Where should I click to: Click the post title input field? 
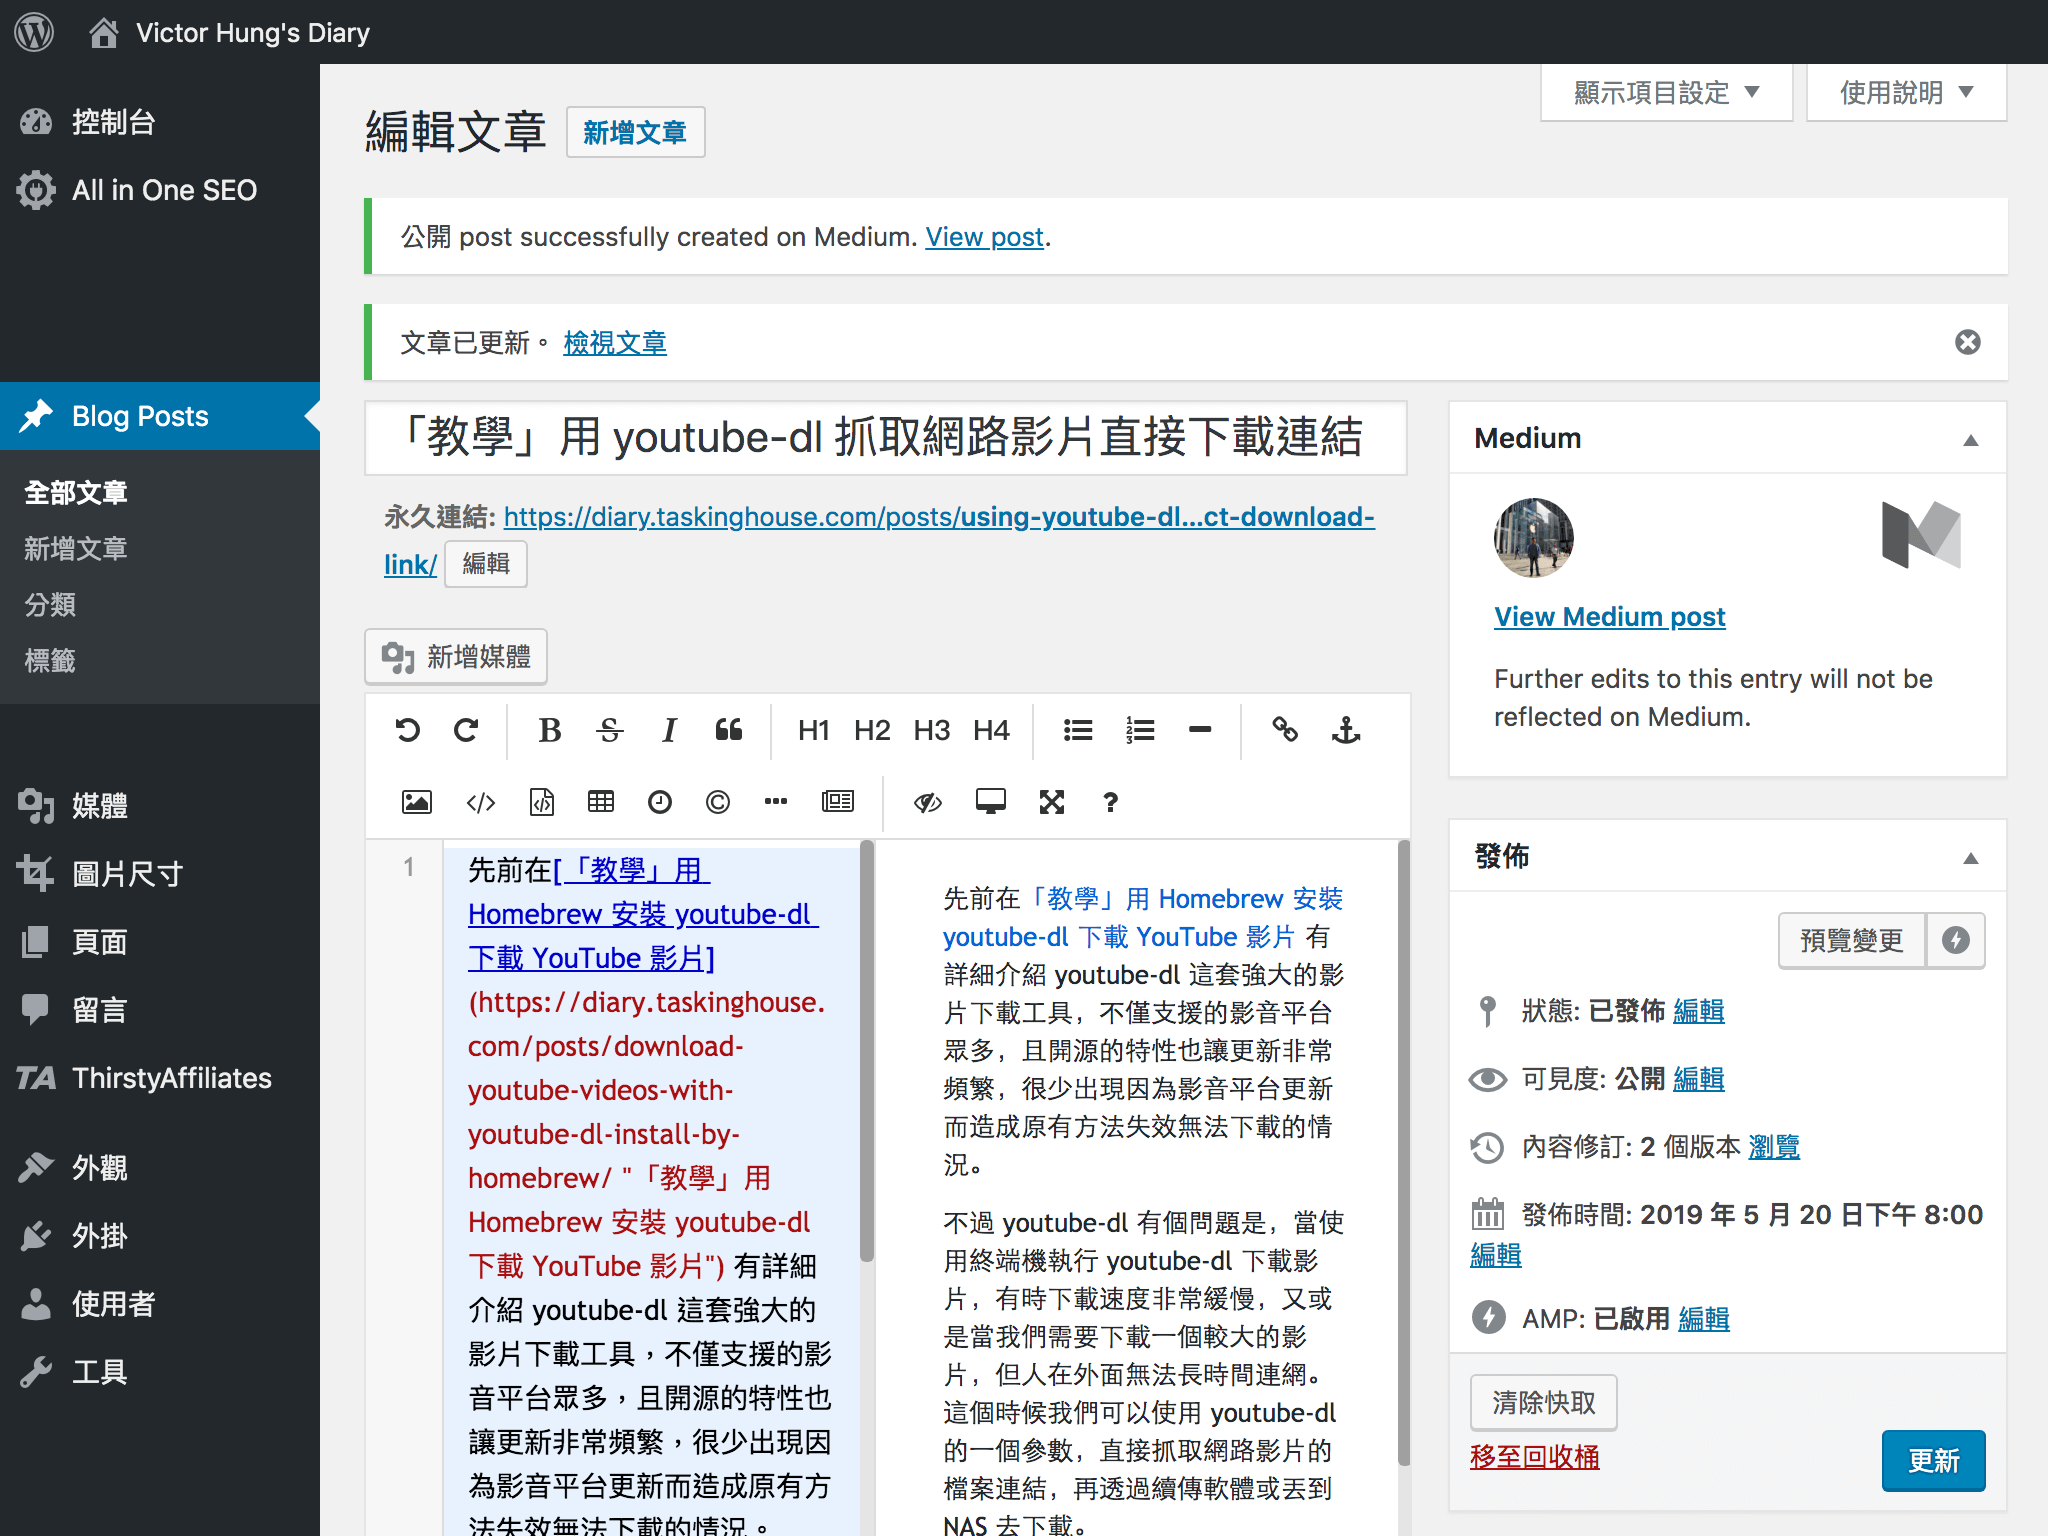[885, 438]
